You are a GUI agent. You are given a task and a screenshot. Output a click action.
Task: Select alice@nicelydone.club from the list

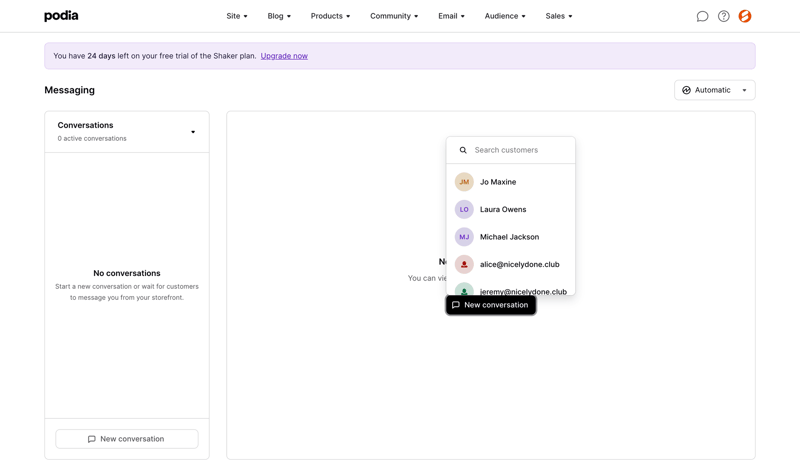511,264
